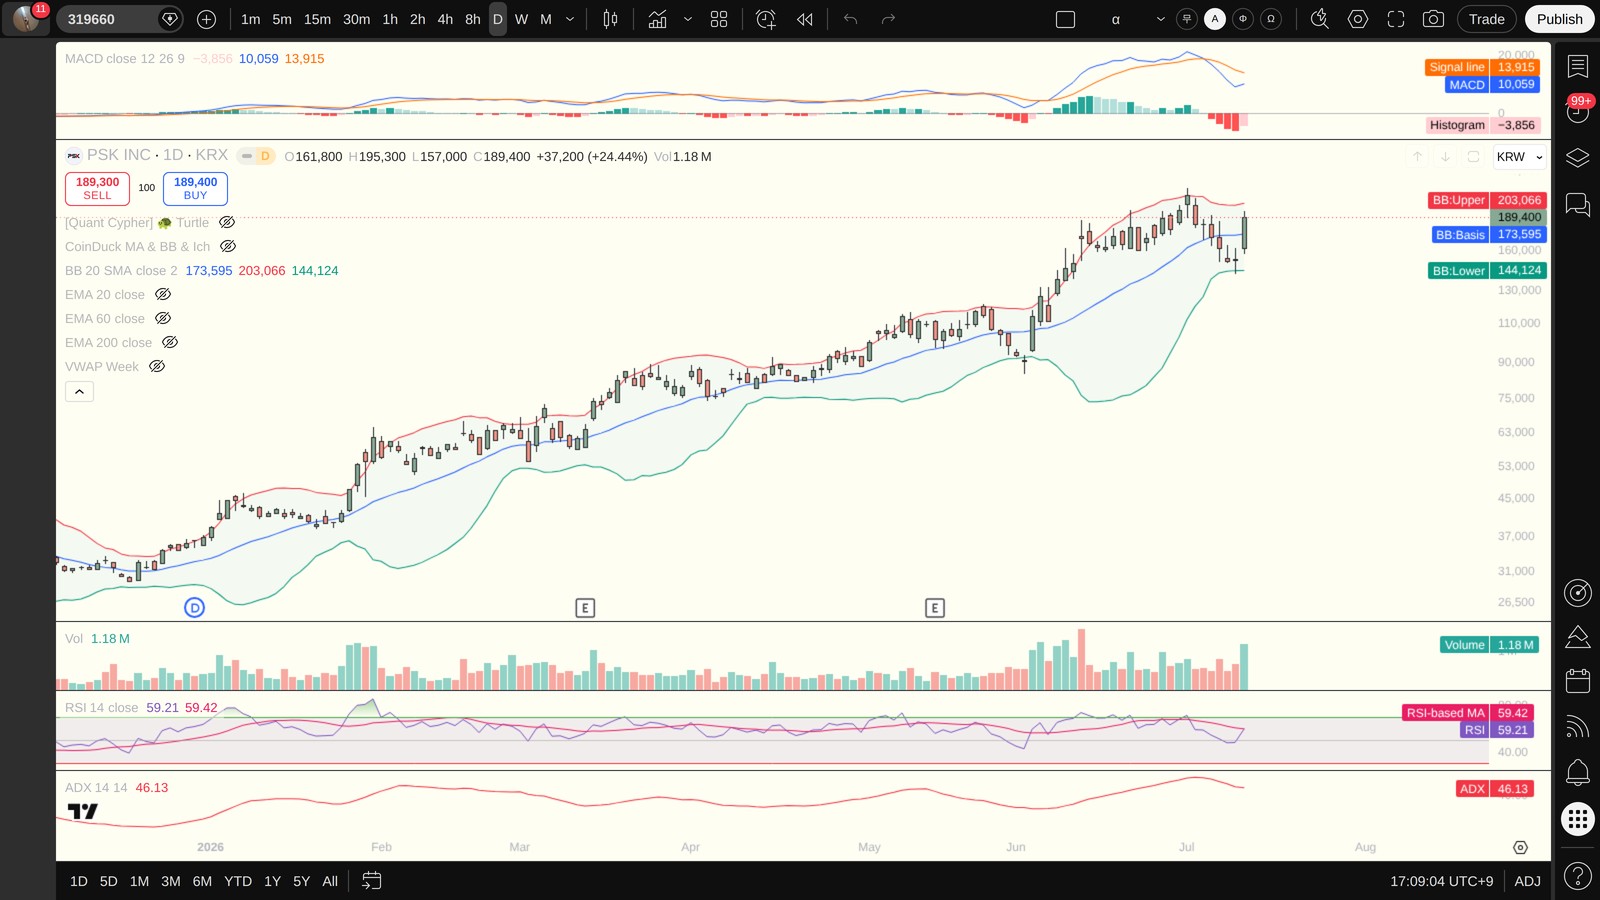Select the 4h timeframe

tap(445, 19)
